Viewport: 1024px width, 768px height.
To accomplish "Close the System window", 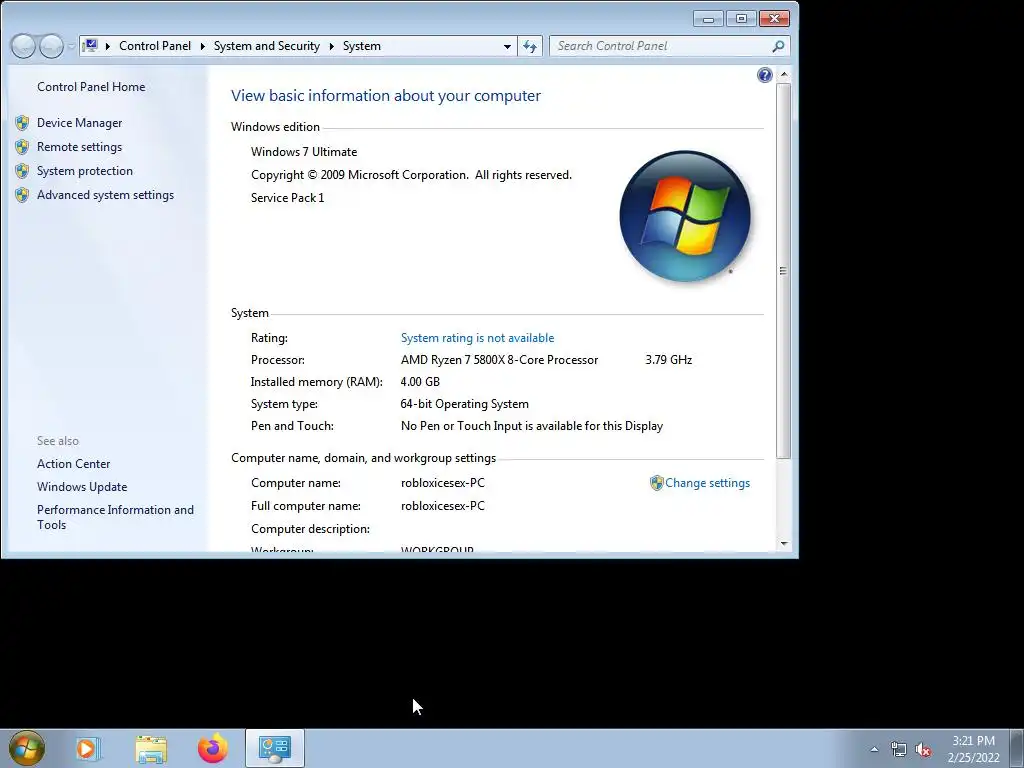I will click(x=775, y=19).
